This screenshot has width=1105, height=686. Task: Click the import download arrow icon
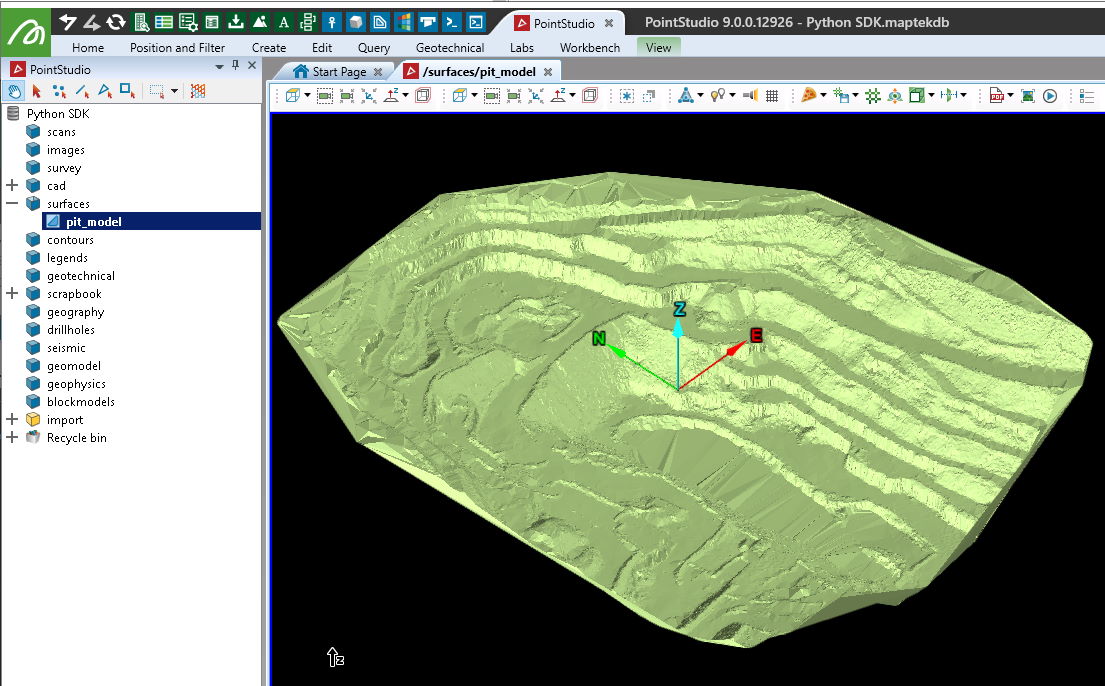(236, 22)
